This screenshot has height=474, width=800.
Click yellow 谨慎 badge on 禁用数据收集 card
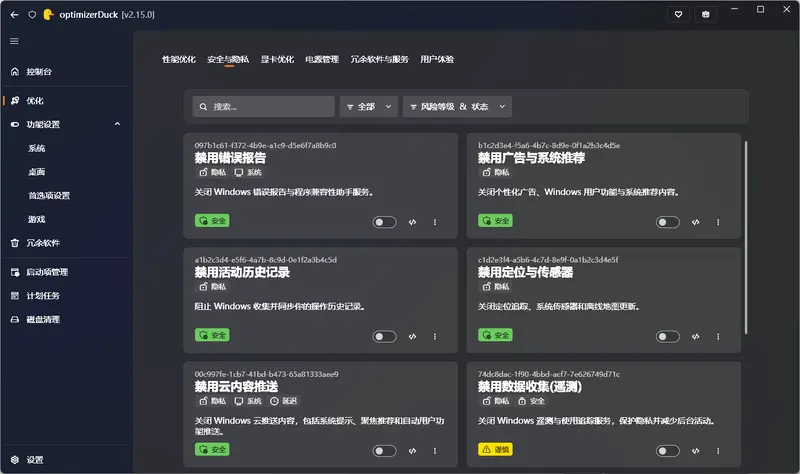(495, 449)
